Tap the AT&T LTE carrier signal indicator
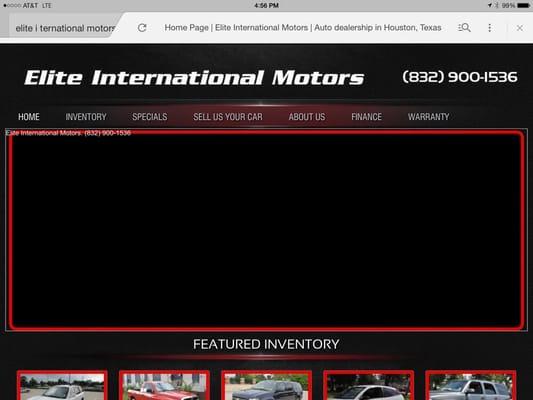 (28, 5)
